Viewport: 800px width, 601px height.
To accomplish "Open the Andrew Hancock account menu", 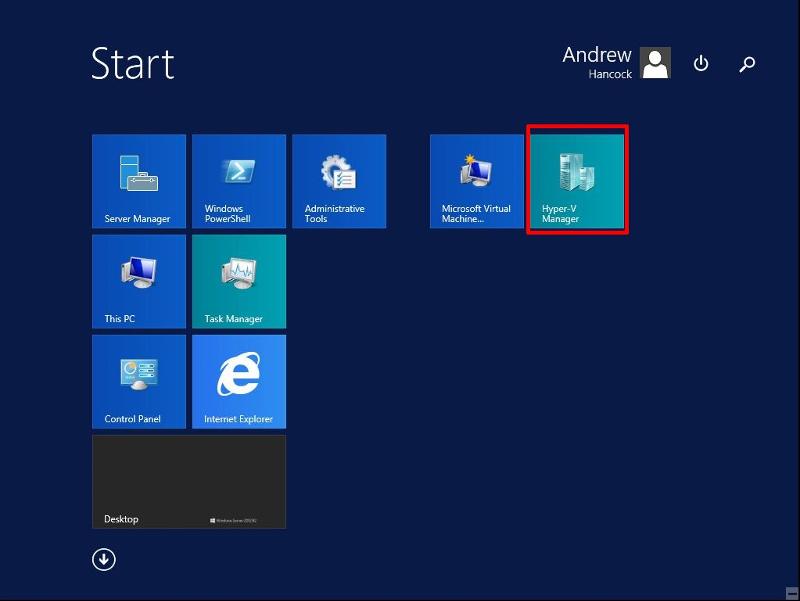I will [x=597, y=62].
